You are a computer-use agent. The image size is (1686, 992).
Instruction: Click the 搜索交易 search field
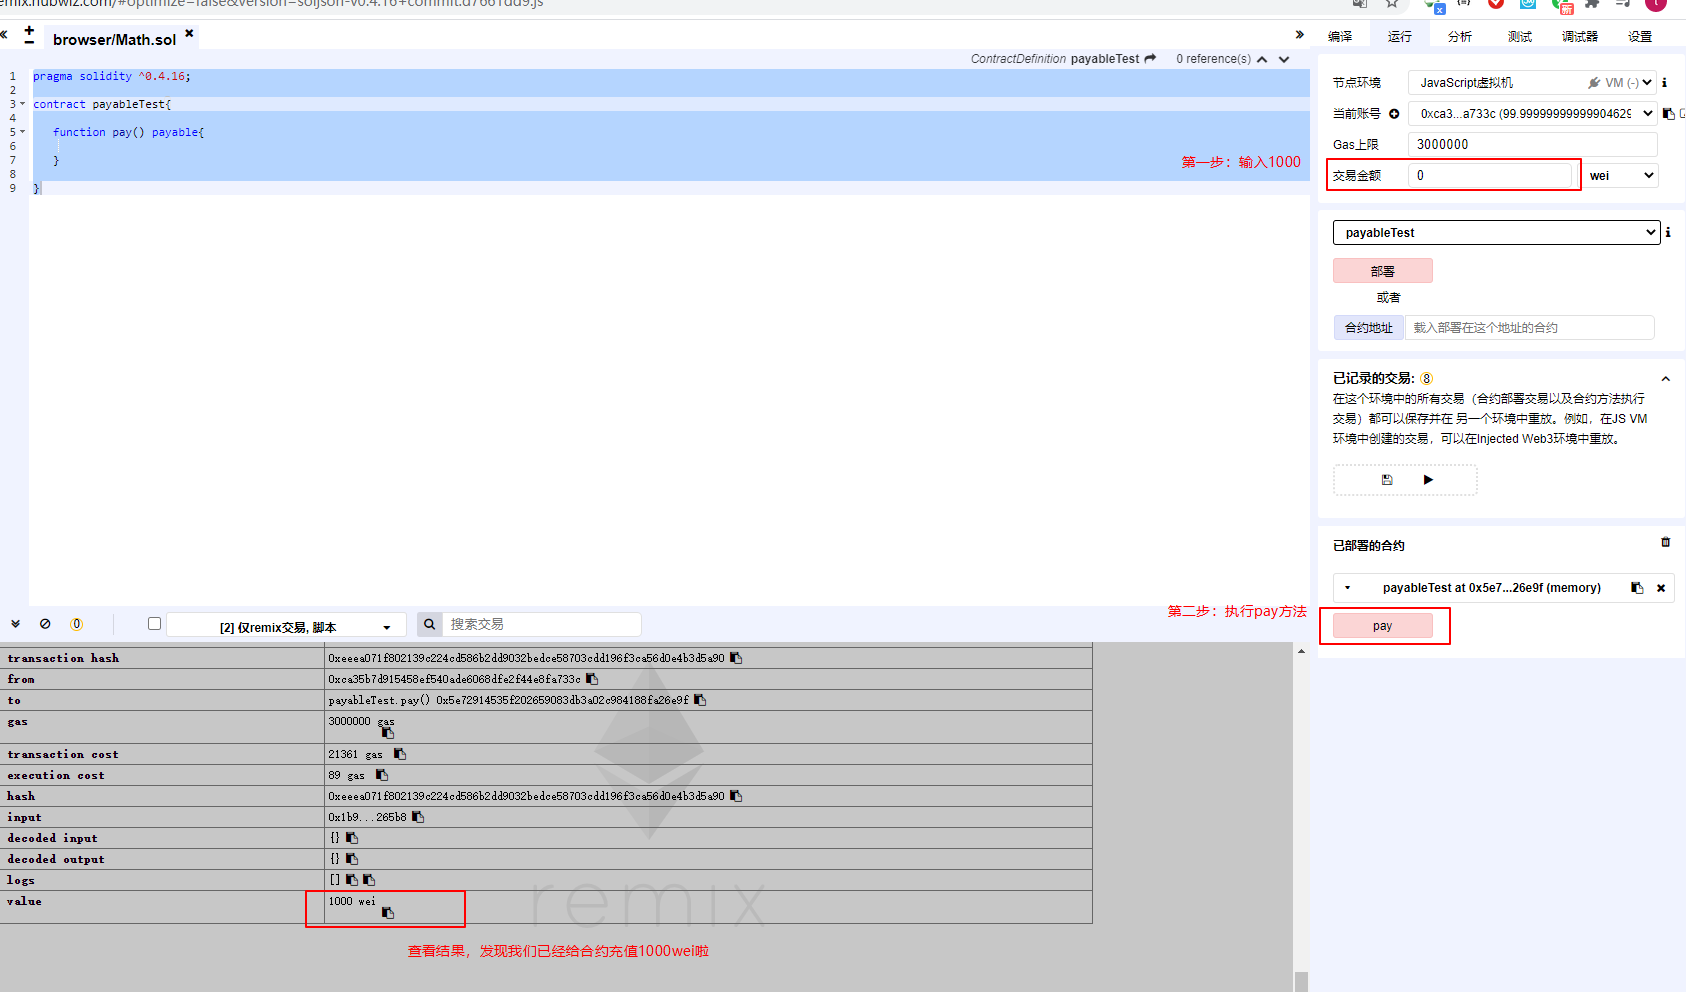[541, 624]
